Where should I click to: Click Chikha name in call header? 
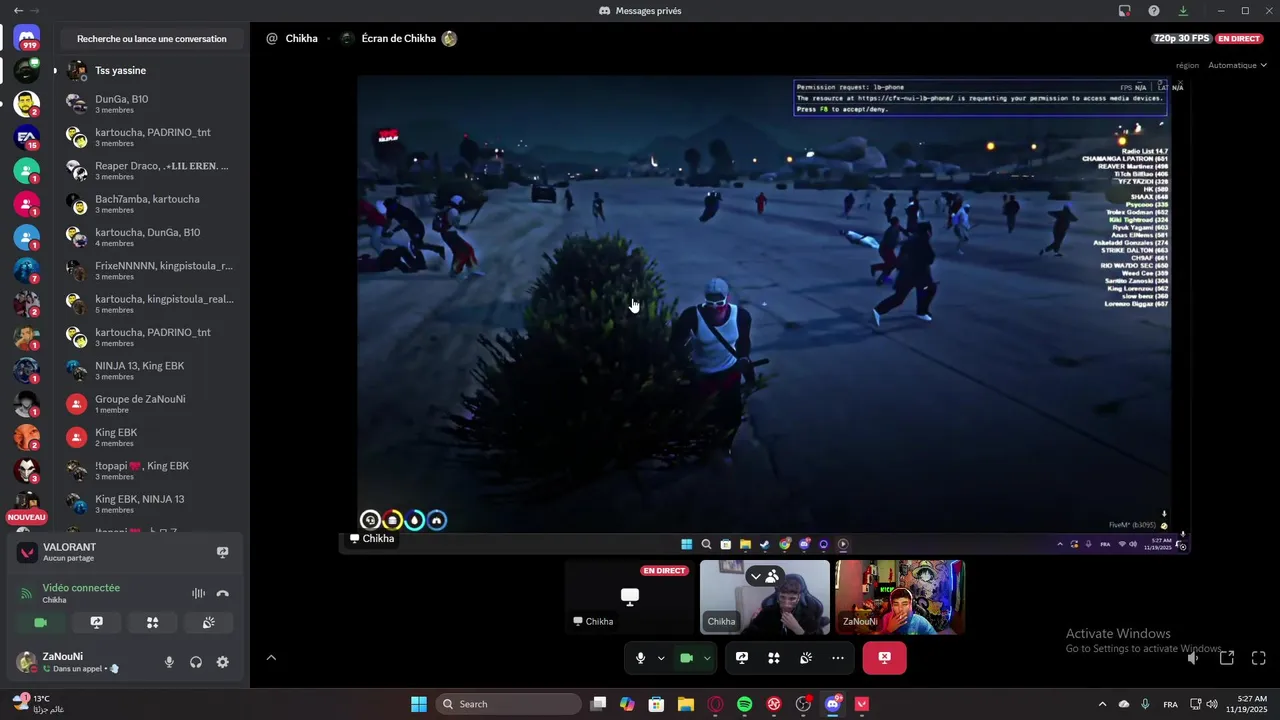301,39
